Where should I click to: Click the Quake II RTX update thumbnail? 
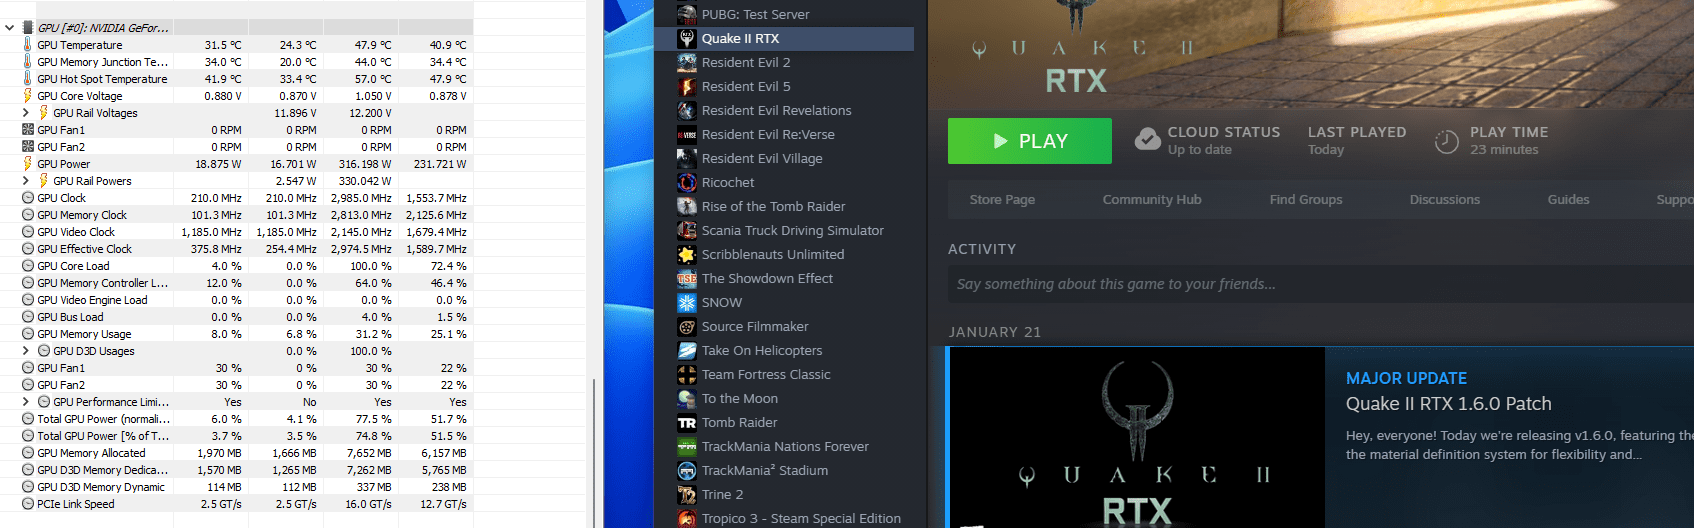[1137, 438]
